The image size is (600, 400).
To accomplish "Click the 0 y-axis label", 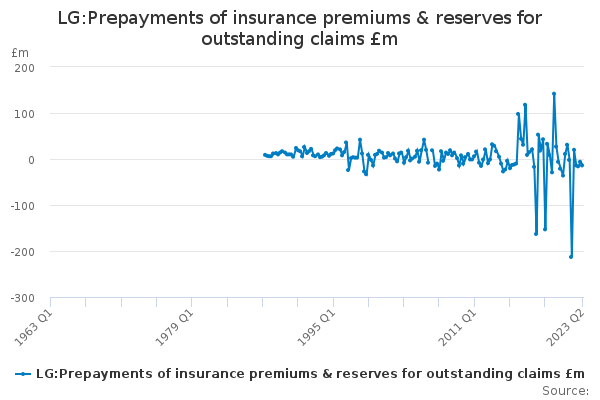I will tap(31, 160).
